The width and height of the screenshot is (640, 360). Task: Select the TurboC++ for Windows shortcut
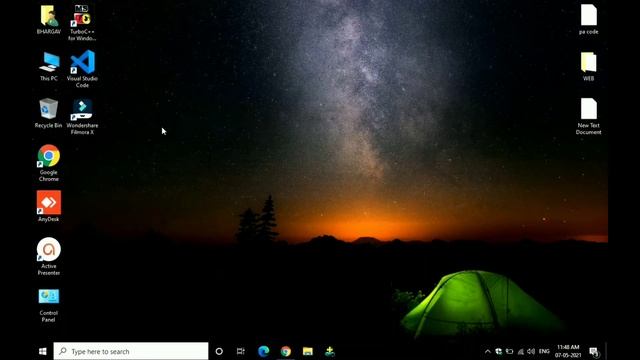point(82,23)
